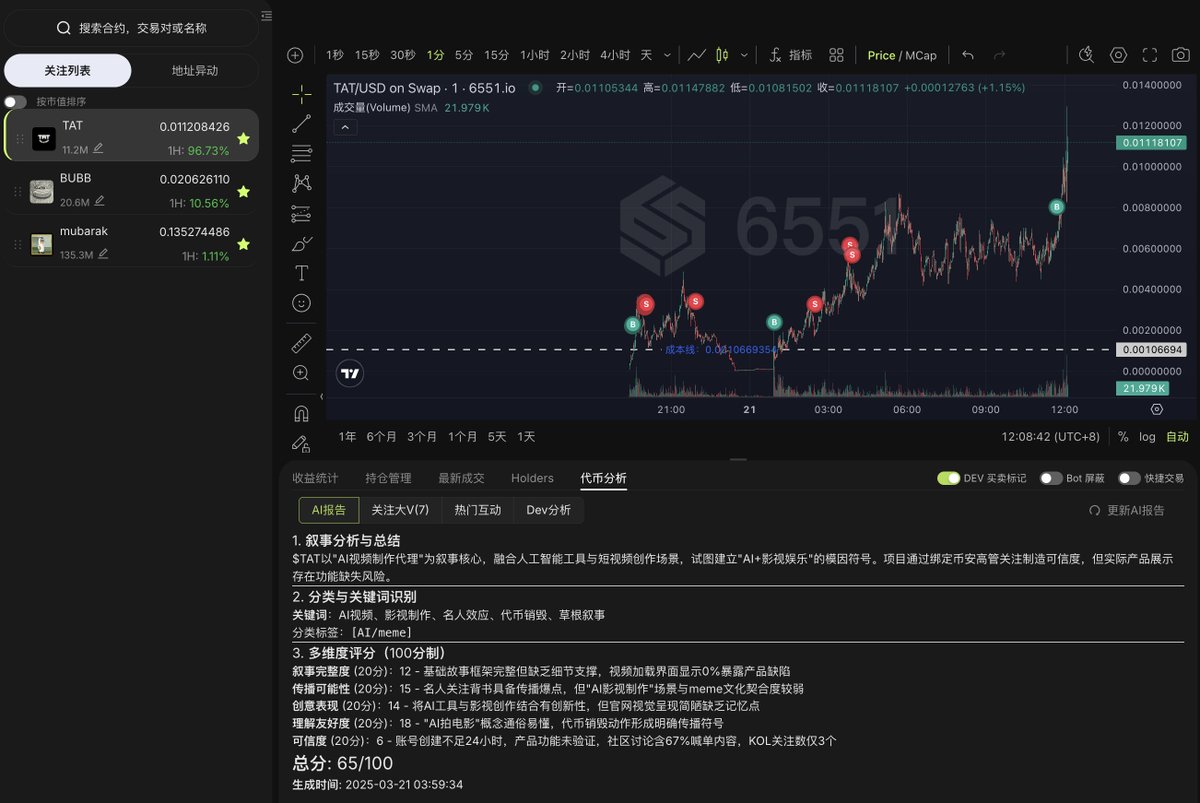This screenshot has width=1200, height=803.
Task: Click the line chart style icon
Action: [x=697, y=55]
